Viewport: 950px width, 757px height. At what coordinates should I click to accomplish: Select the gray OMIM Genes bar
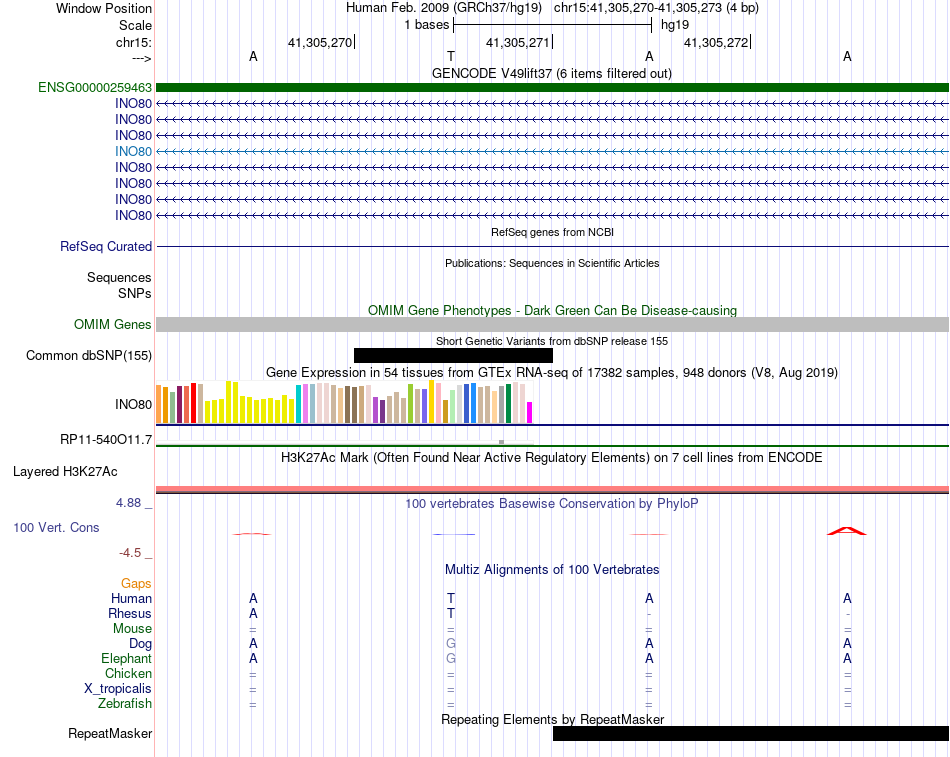click(552, 324)
